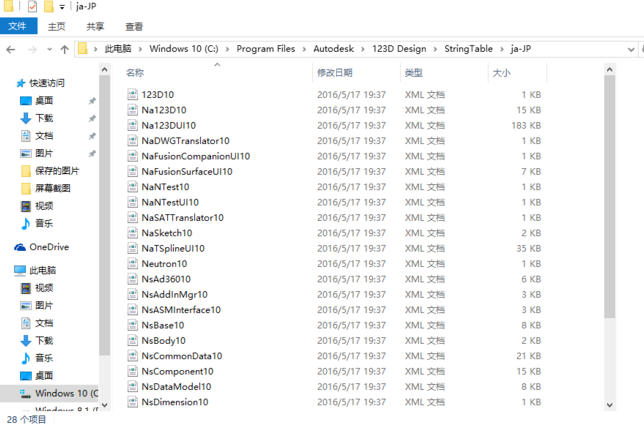Switch to the 主页 ribbon tab
The height and width of the screenshot is (426, 644).
(56, 27)
